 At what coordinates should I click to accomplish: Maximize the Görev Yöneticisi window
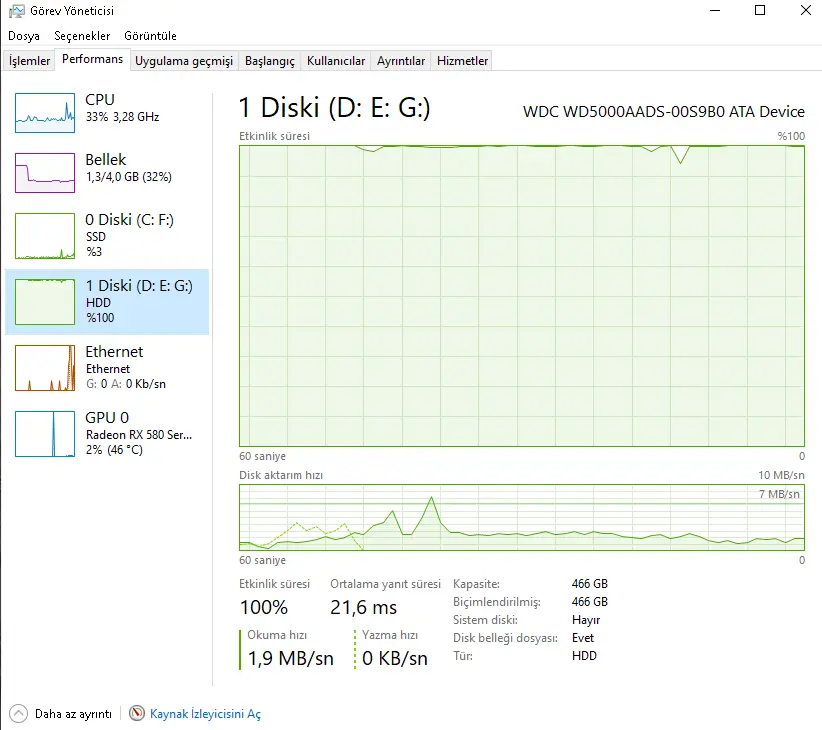[760, 10]
